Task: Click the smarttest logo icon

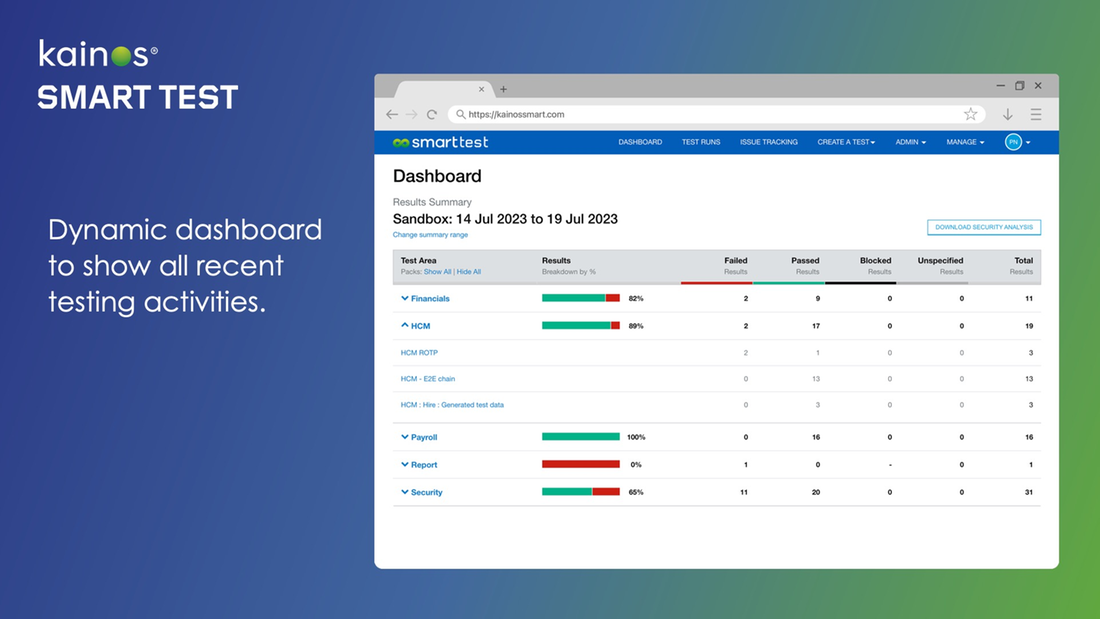Action: coord(400,142)
